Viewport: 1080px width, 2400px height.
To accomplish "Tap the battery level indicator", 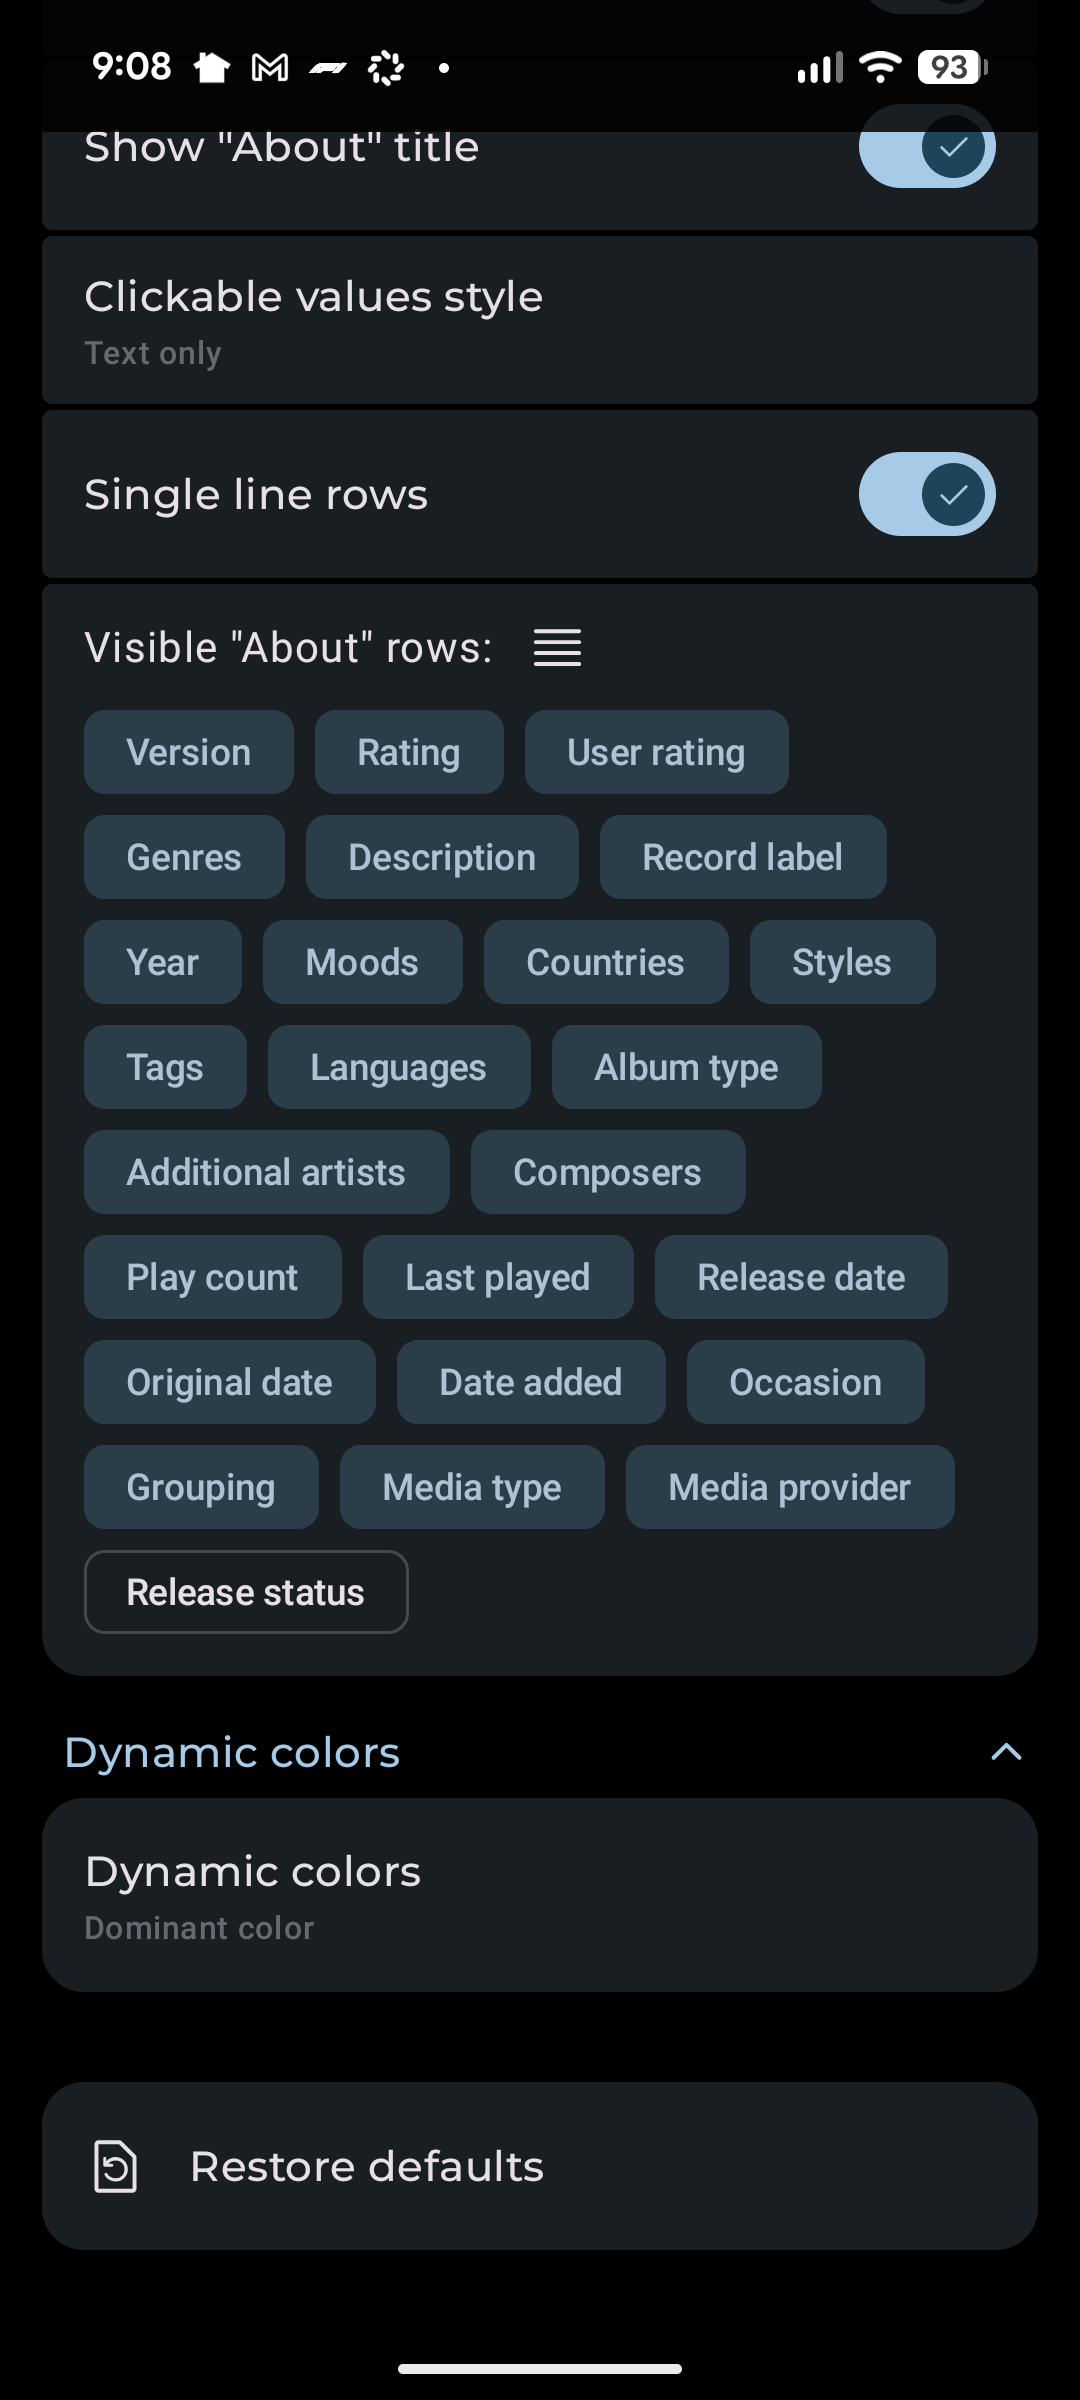I will [x=951, y=67].
